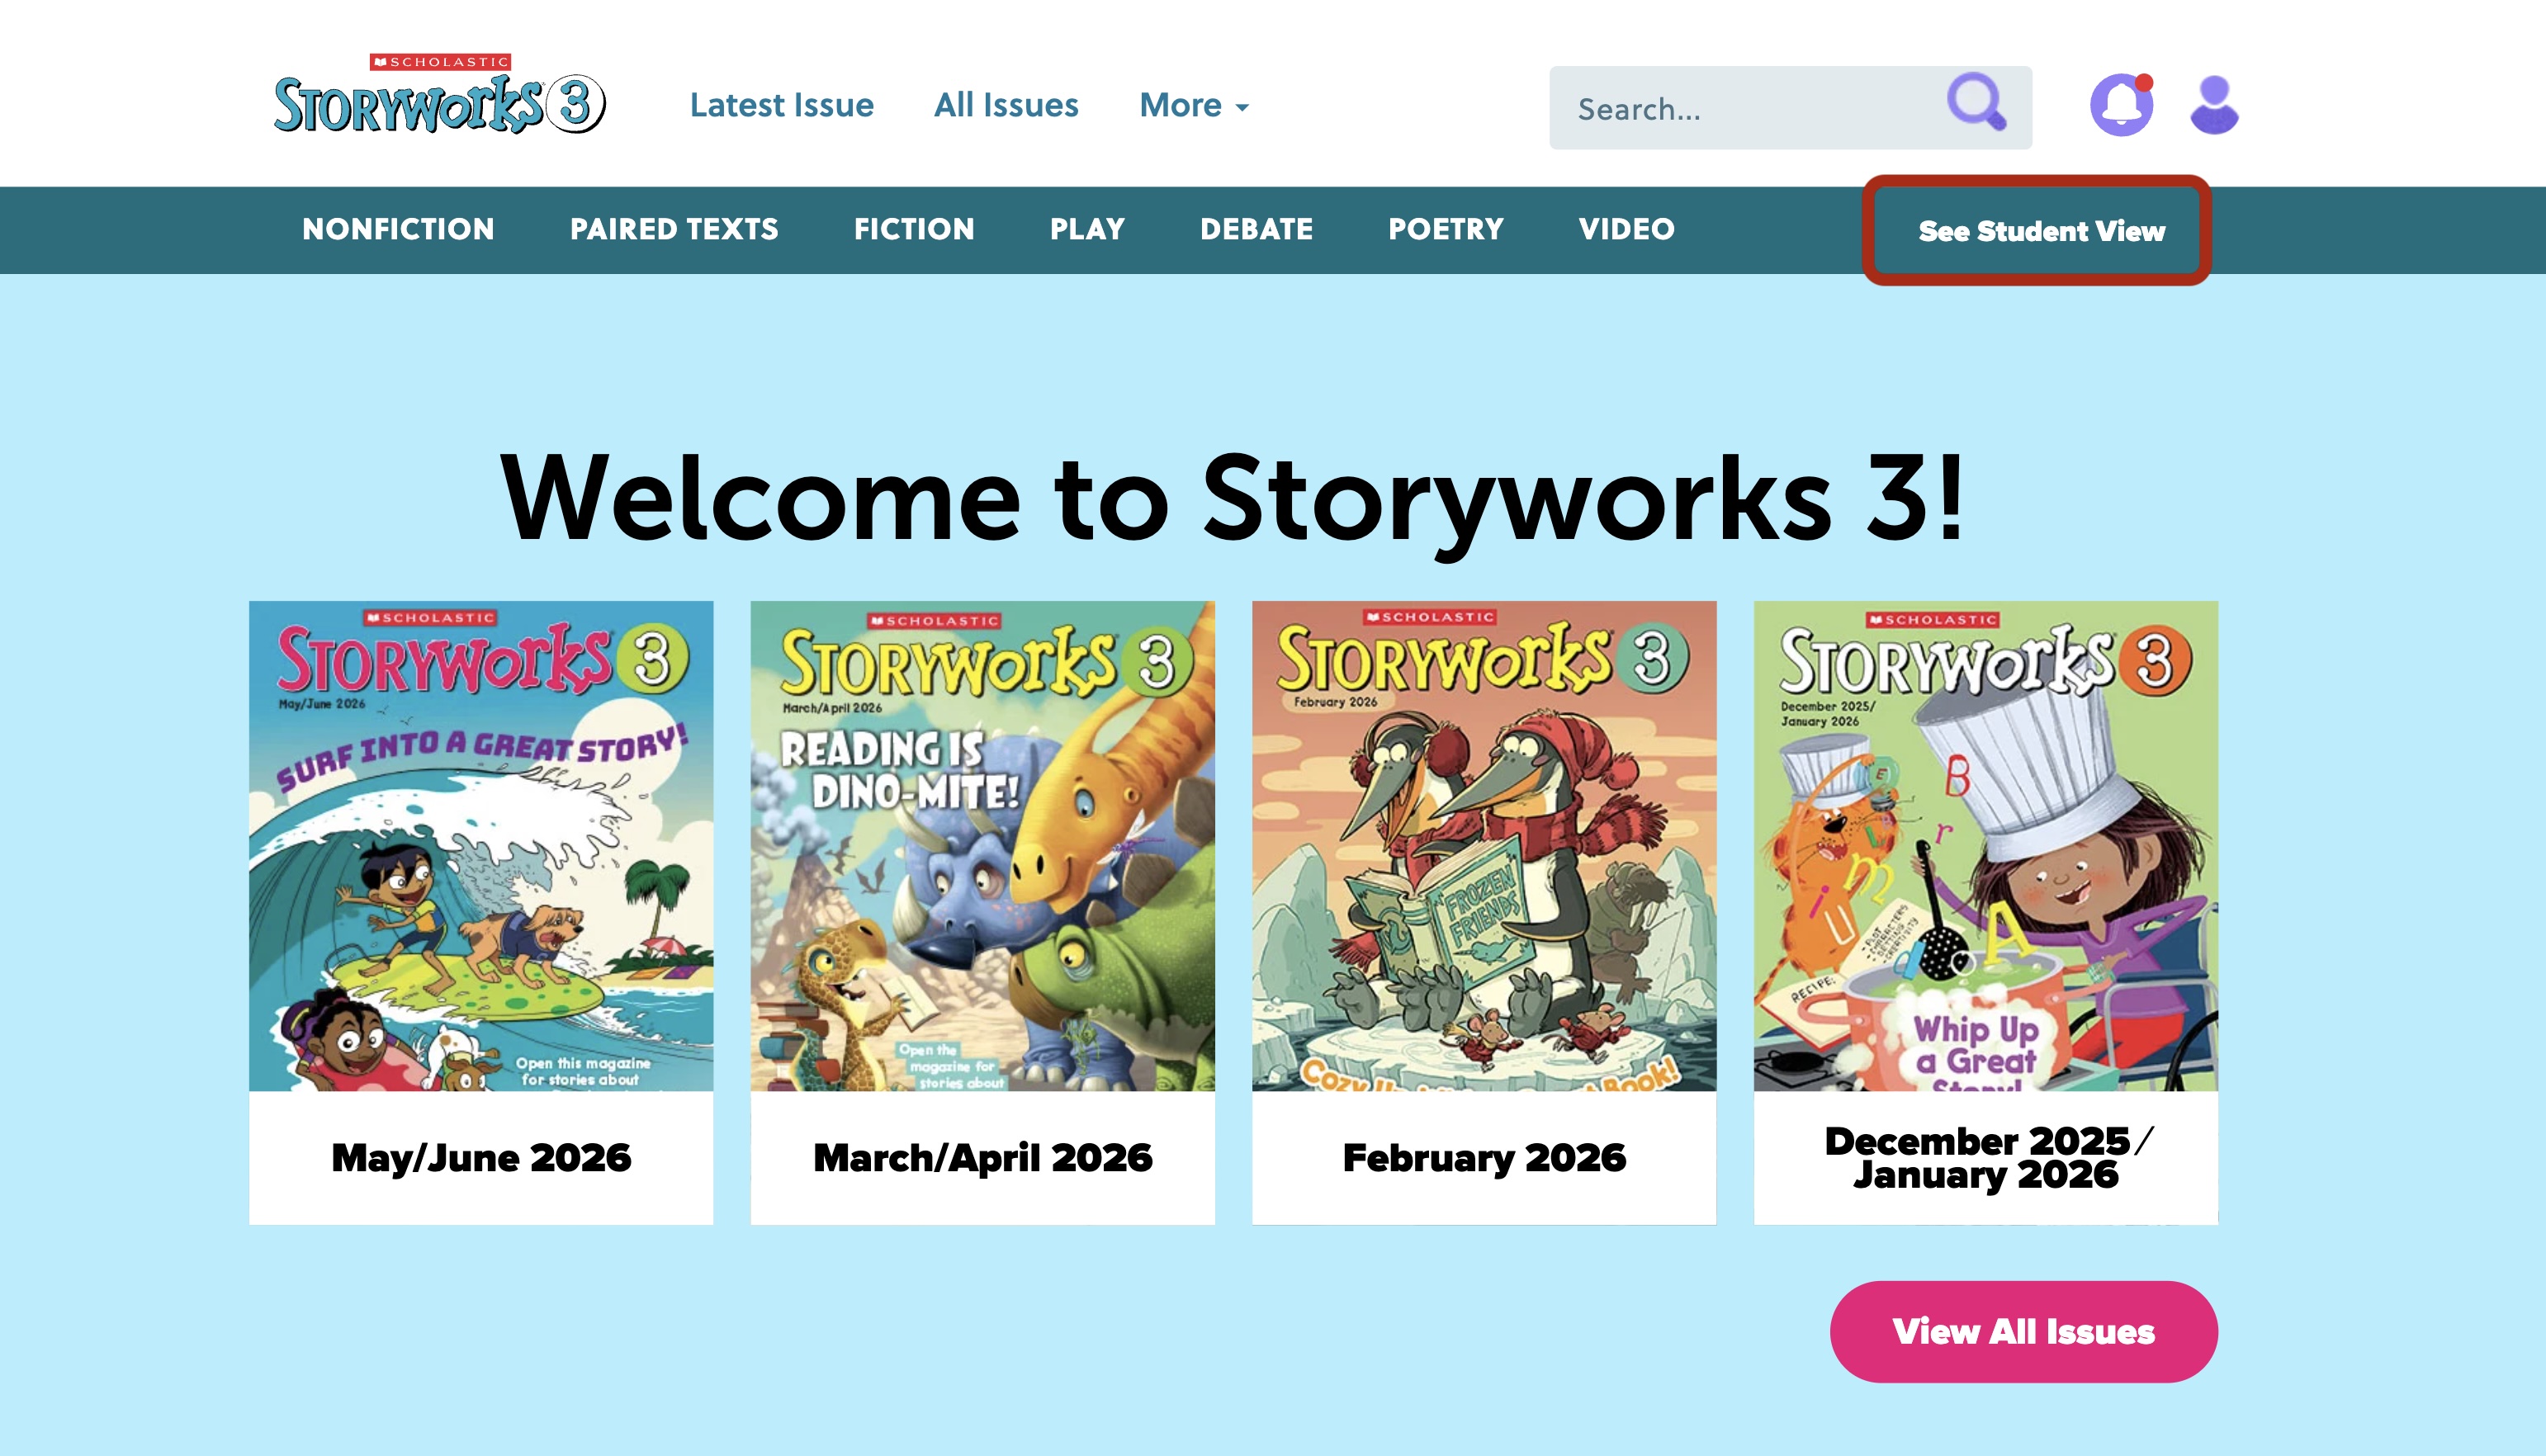Image resolution: width=2546 pixels, height=1456 pixels.
Task: Select the NONFICTION category
Action: point(398,229)
